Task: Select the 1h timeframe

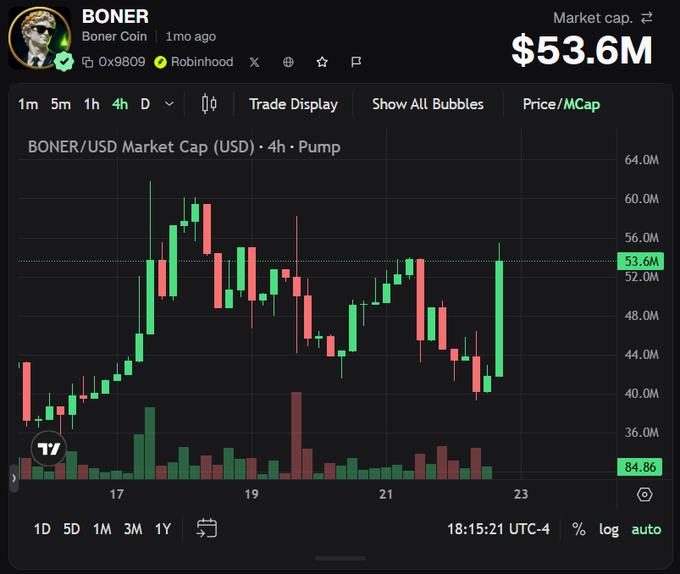Action: point(92,104)
